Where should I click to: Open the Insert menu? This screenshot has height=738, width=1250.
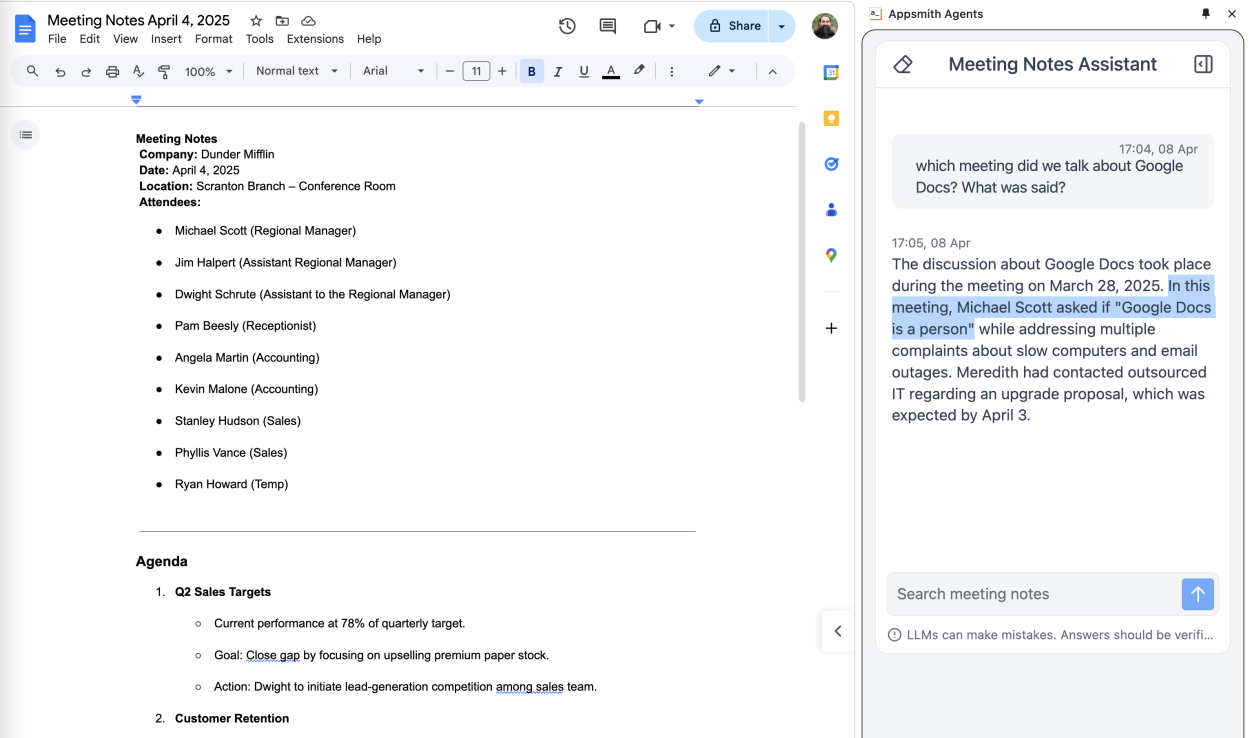166,39
